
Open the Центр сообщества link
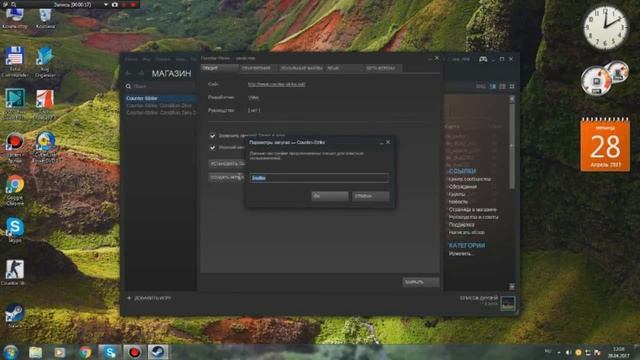click(x=469, y=179)
